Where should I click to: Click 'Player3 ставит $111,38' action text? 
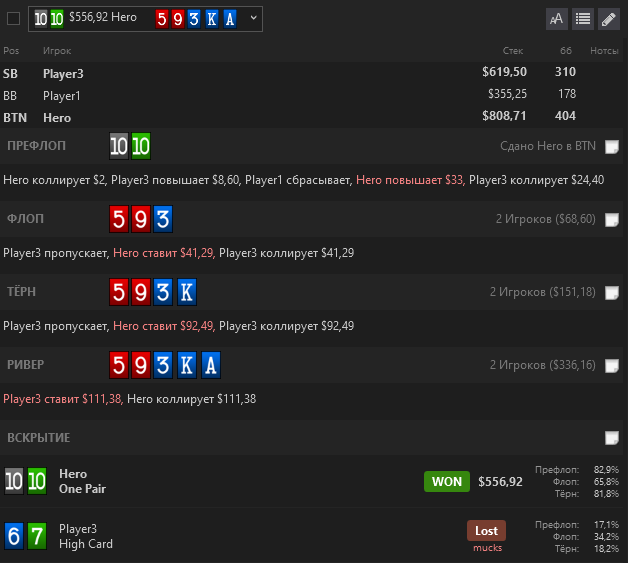pos(62,399)
